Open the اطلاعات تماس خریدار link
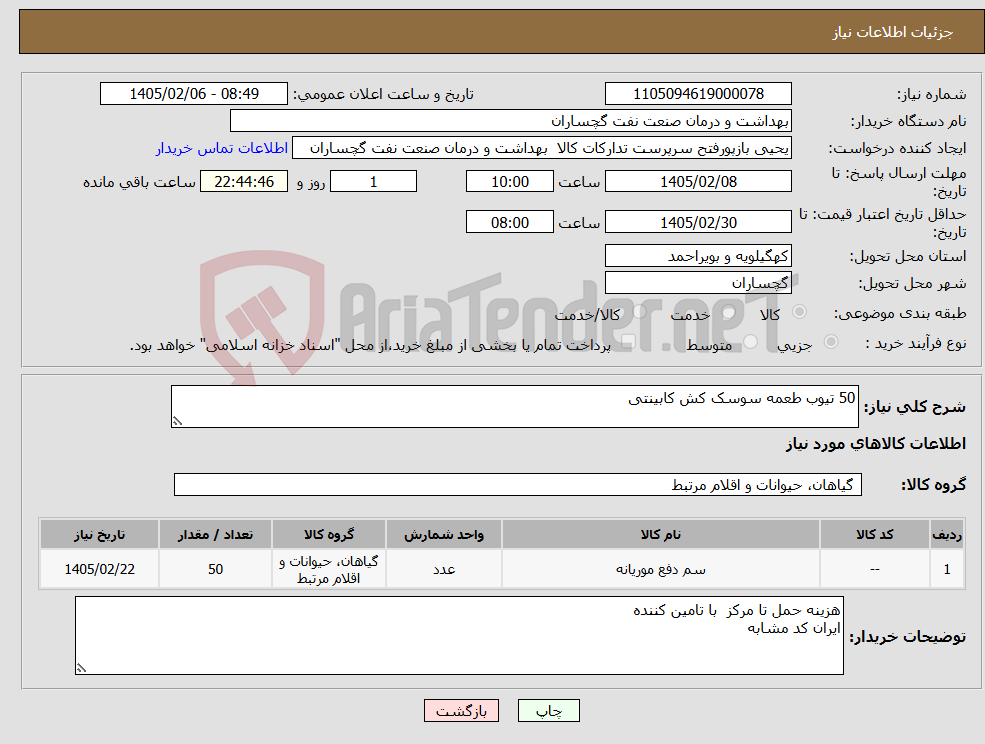Image resolution: width=985 pixels, height=744 pixels. coord(222,148)
